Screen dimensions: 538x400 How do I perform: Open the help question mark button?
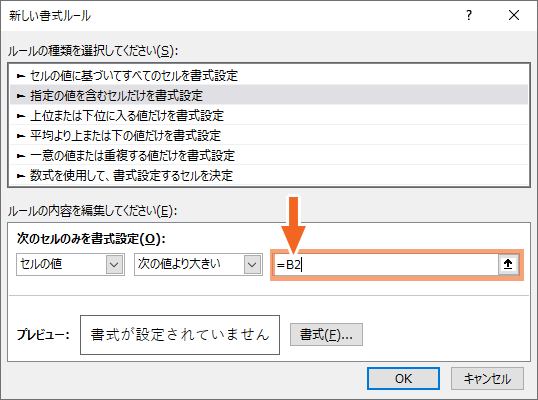[469, 15]
